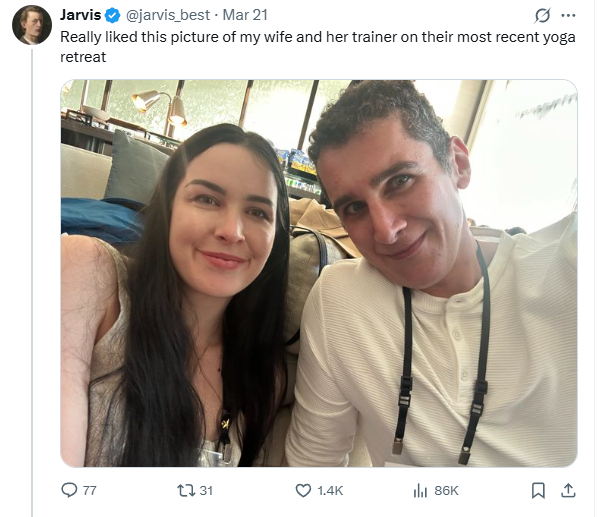Click the Jarvis display name
The image size is (598, 517).
pos(80,15)
